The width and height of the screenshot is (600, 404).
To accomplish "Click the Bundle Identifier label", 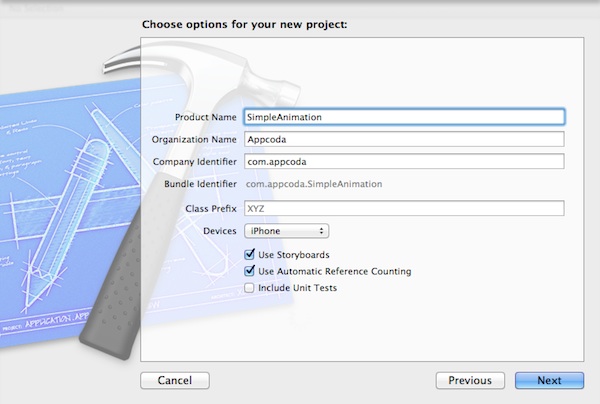I will [x=200, y=184].
